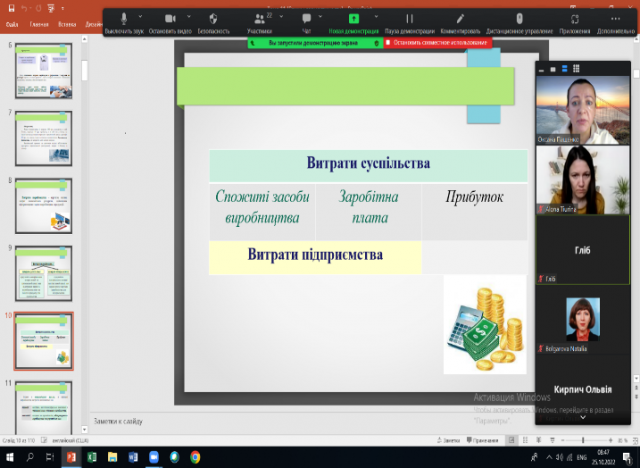Screen dimensions: 640x468
Task: Open Remote Control mouse option
Action: (x=519, y=23)
